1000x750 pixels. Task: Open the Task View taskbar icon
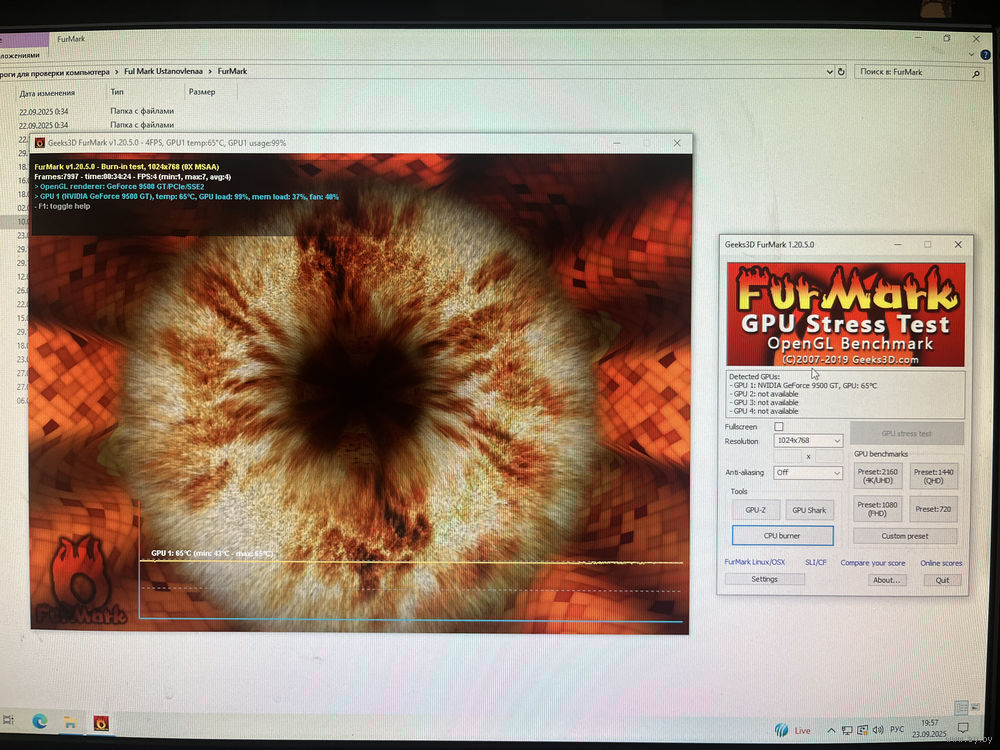(9, 720)
